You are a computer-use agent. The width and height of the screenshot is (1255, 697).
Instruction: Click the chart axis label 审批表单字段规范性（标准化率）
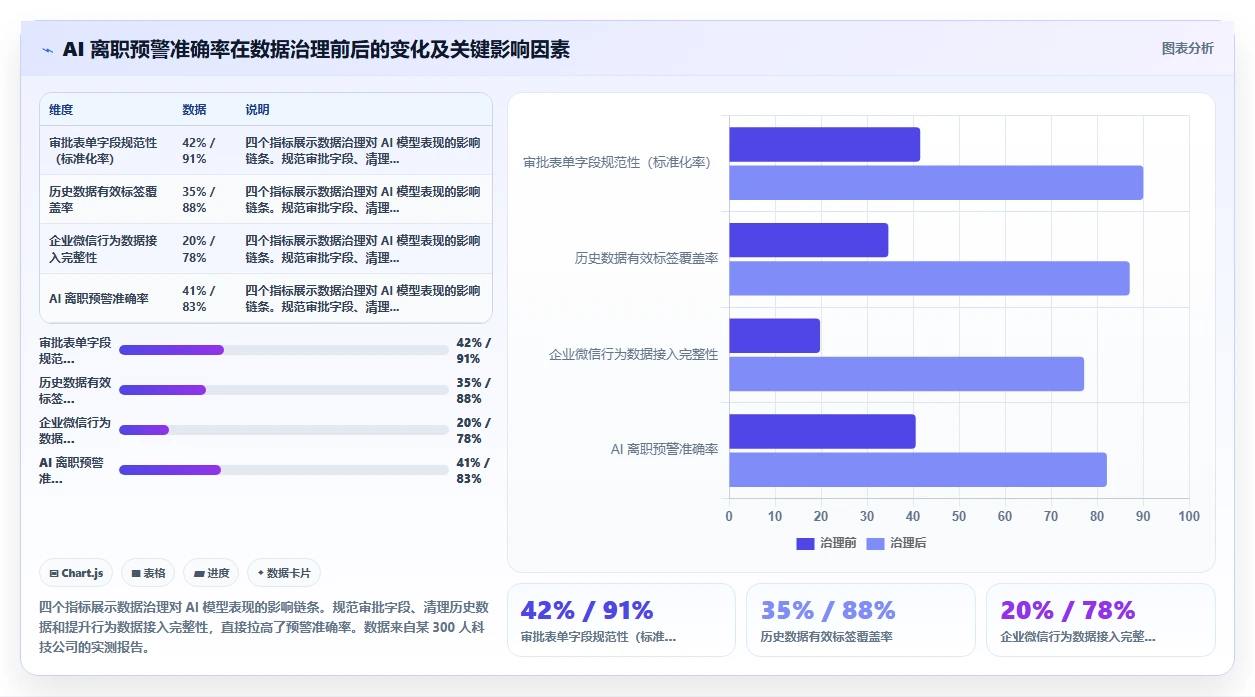pyautogui.click(x=620, y=162)
